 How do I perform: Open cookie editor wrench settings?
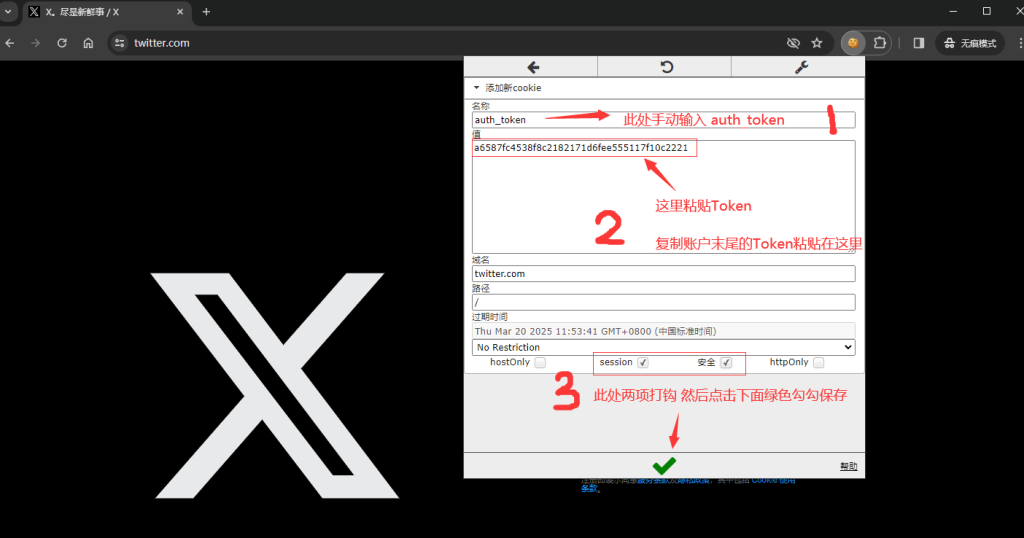[x=801, y=67]
